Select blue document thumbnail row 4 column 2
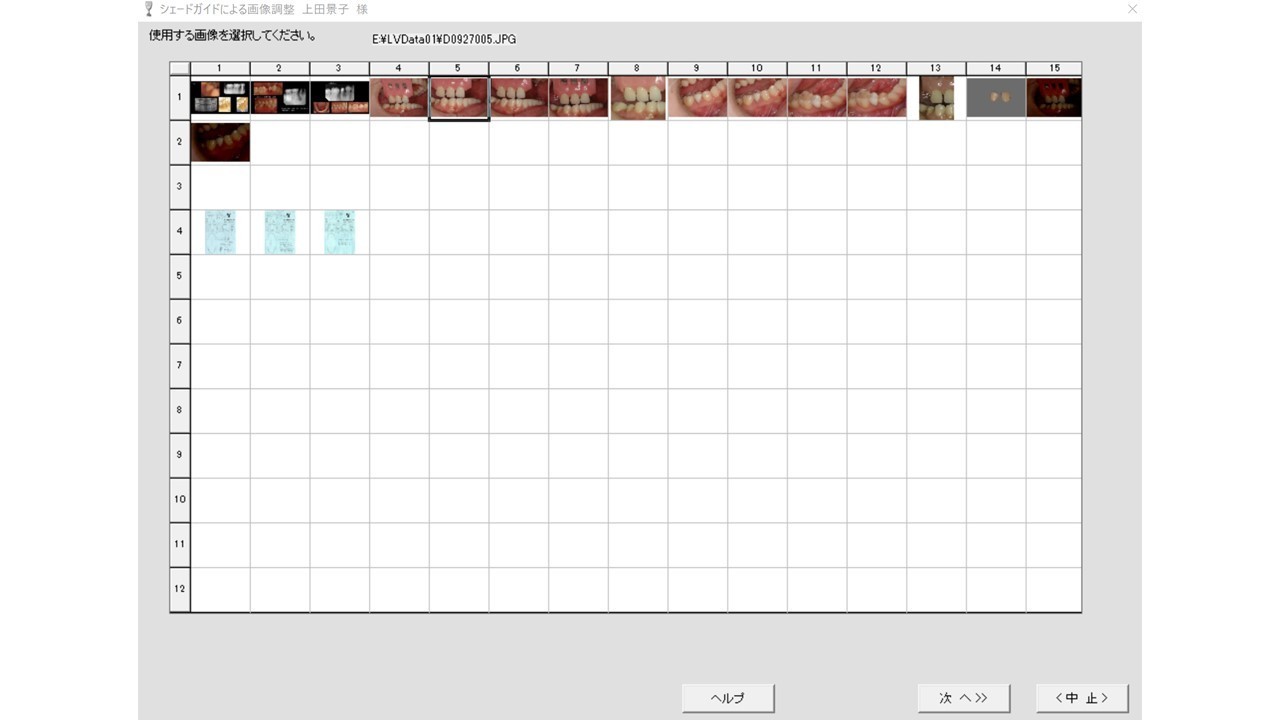This screenshot has height=720, width=1280. [x=280, y=232]
